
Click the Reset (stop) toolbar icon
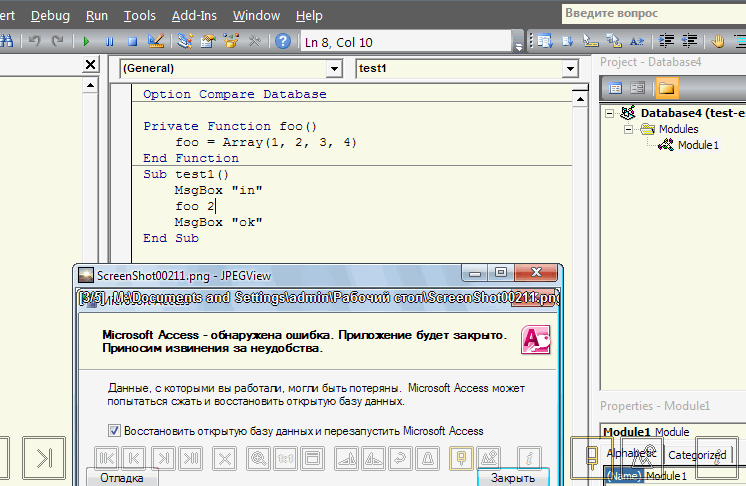click(x=133, y=42)
